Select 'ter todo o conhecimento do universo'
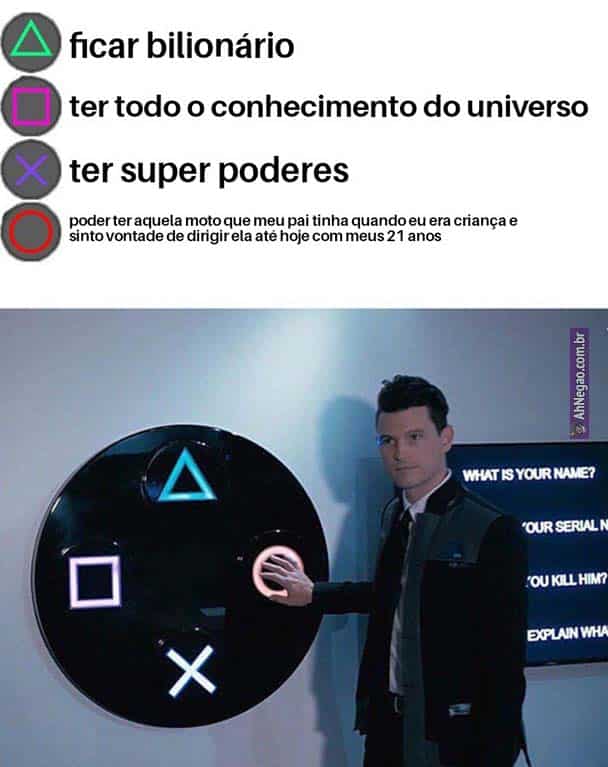The image size is (608, 767). (x=329, y=107)
